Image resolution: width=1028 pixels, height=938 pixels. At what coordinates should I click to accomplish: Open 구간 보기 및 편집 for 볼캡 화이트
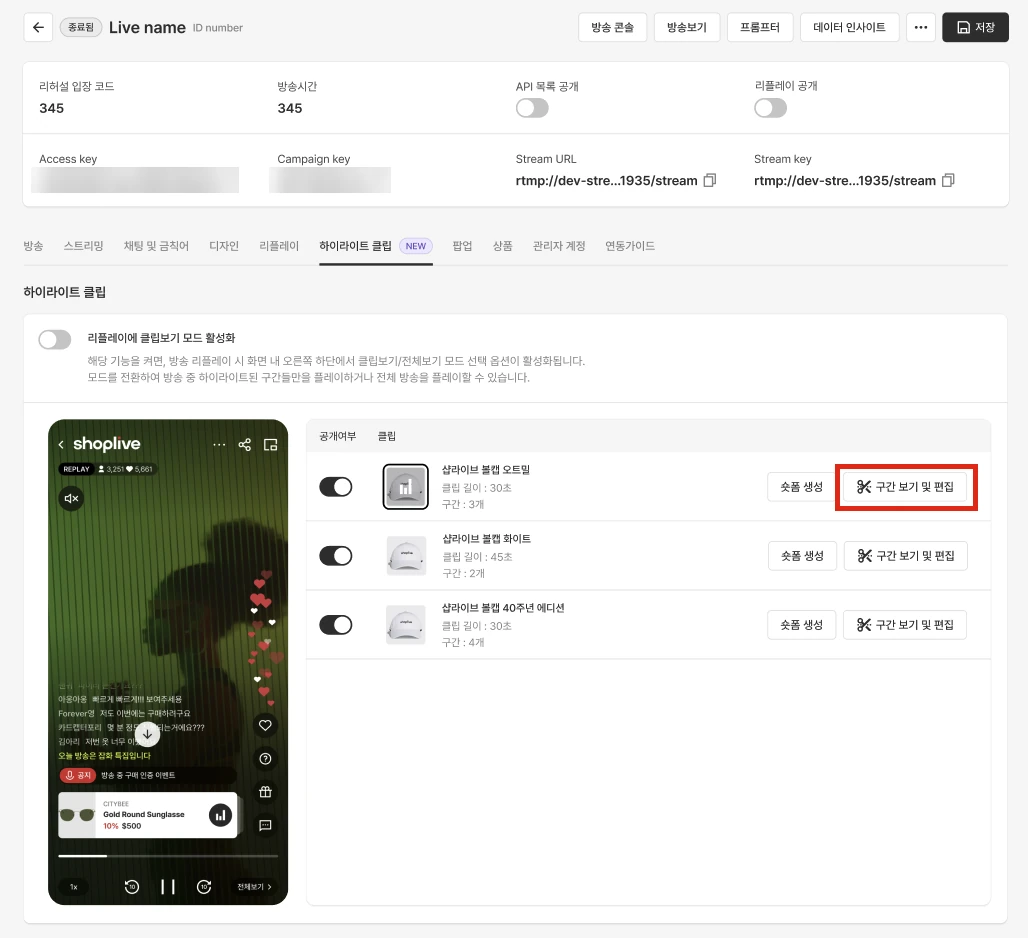[x=905, y=556]
